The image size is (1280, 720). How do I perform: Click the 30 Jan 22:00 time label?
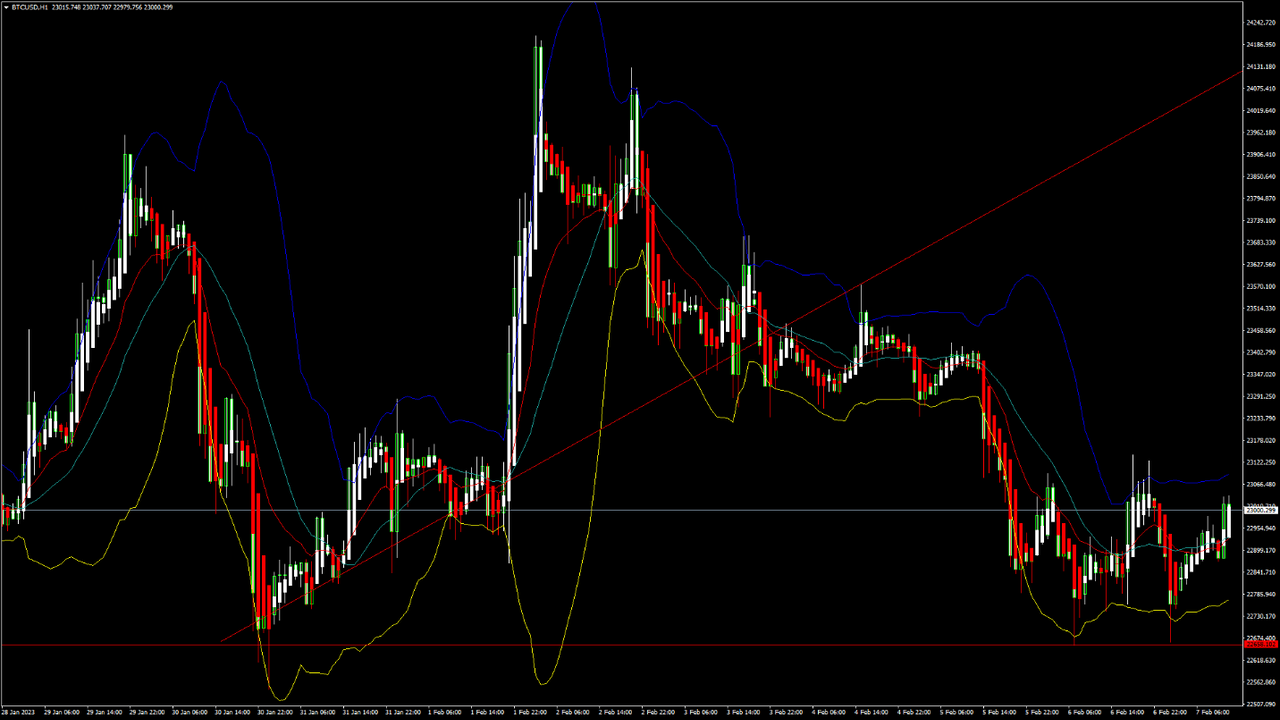[274, 713]
